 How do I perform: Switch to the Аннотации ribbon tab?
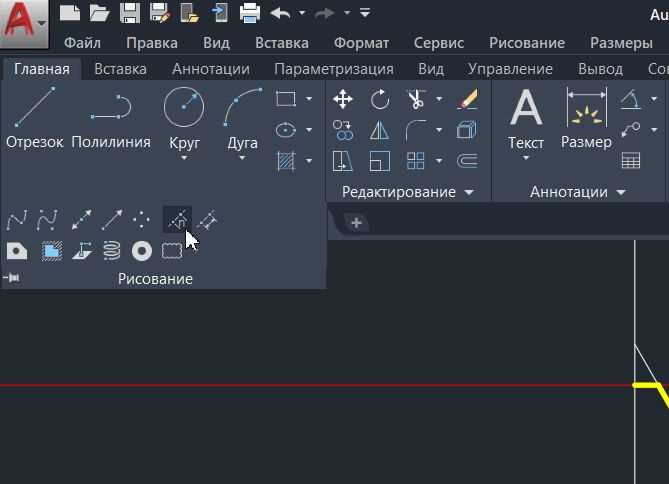[211, 69]
